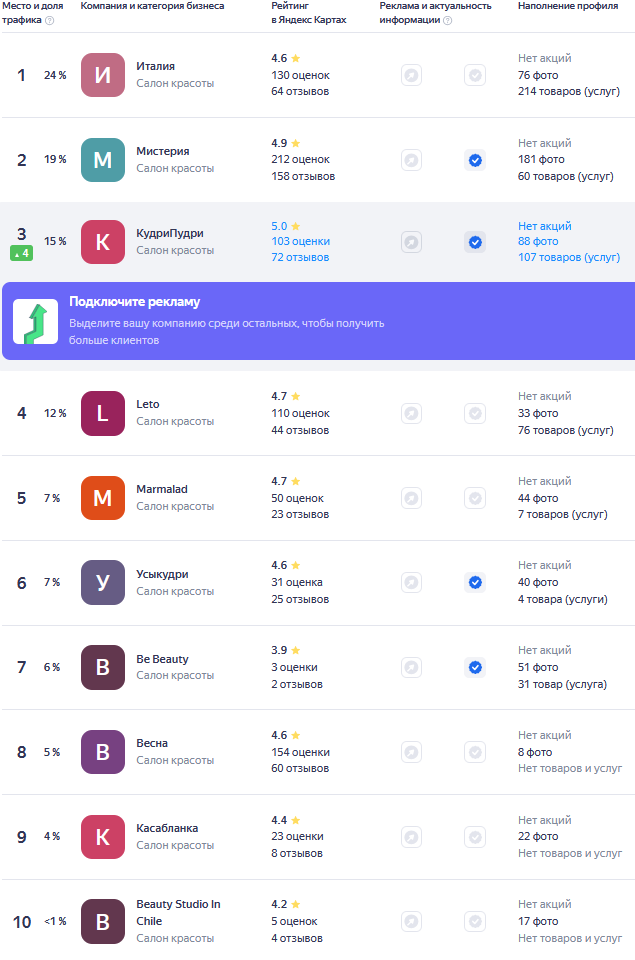Viewport: 635px width, 960px height.
Task: Open the '103 оценки' link
Action: coord(301,241)
